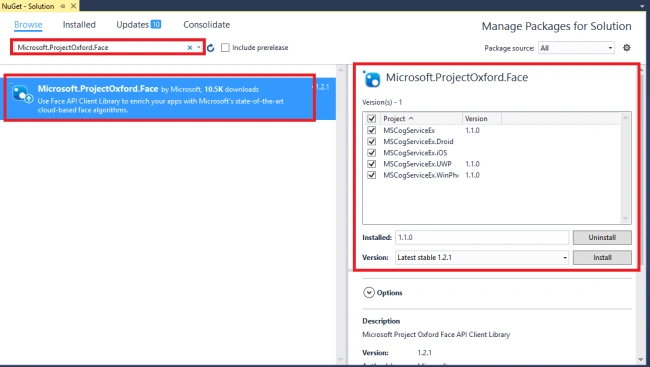650x367 pixels.
Task: Open the search history dropdown arrow
Action: 199,48
